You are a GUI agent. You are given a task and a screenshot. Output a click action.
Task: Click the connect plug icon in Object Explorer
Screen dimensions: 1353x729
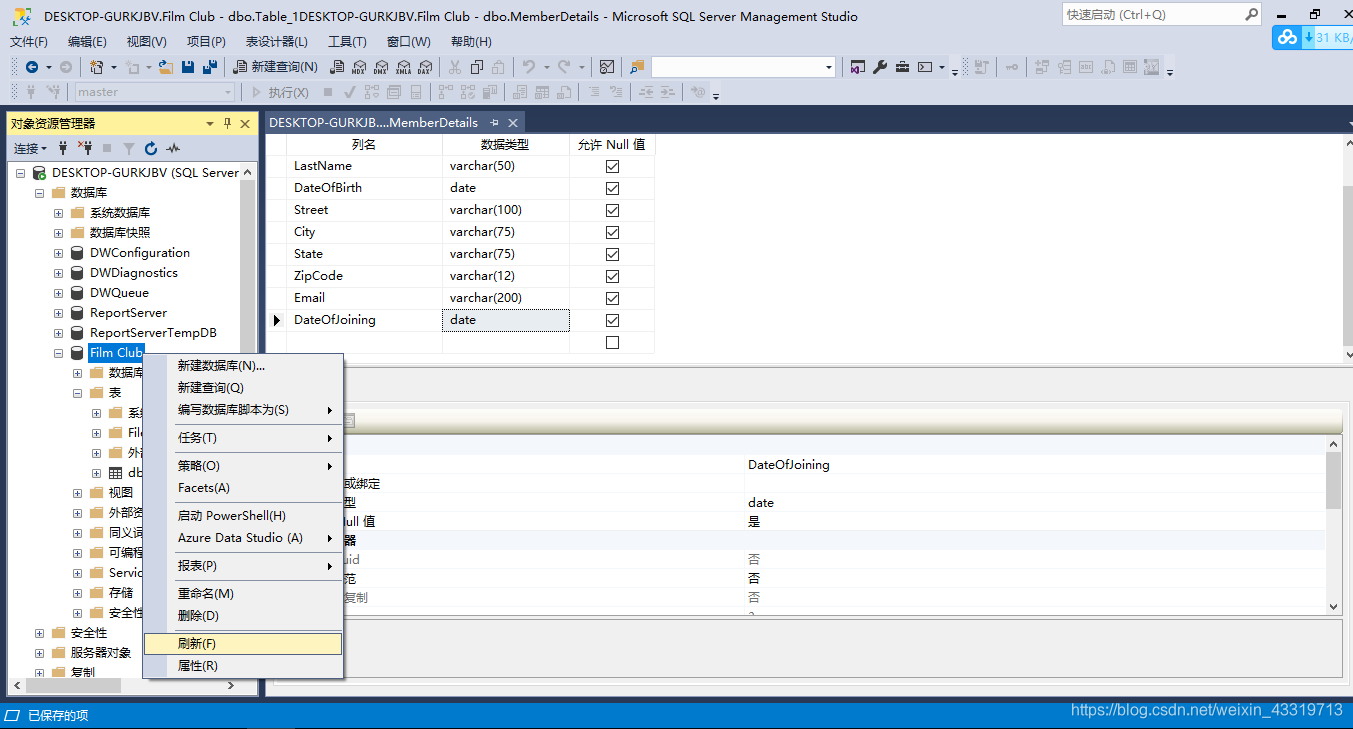coord(63,148)
